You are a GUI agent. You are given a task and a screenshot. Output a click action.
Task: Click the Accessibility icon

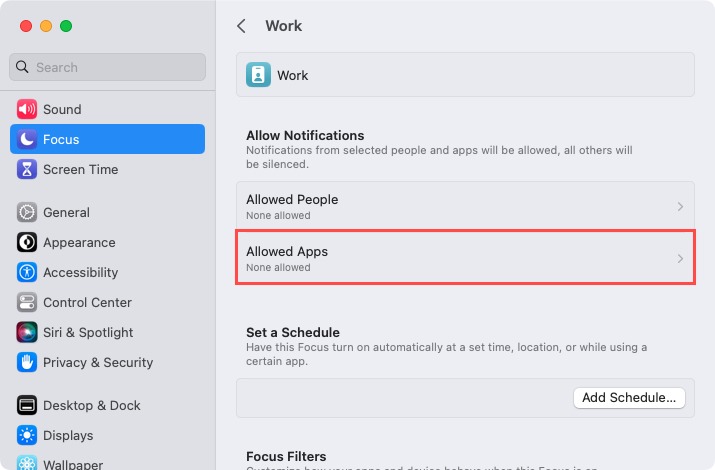27,272
